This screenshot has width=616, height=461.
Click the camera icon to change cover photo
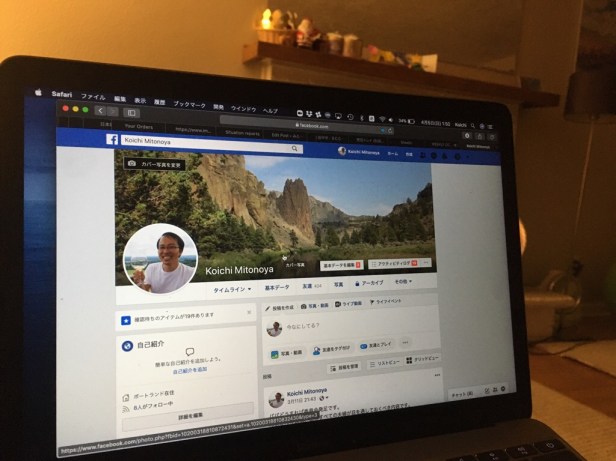tap(130, 162)
